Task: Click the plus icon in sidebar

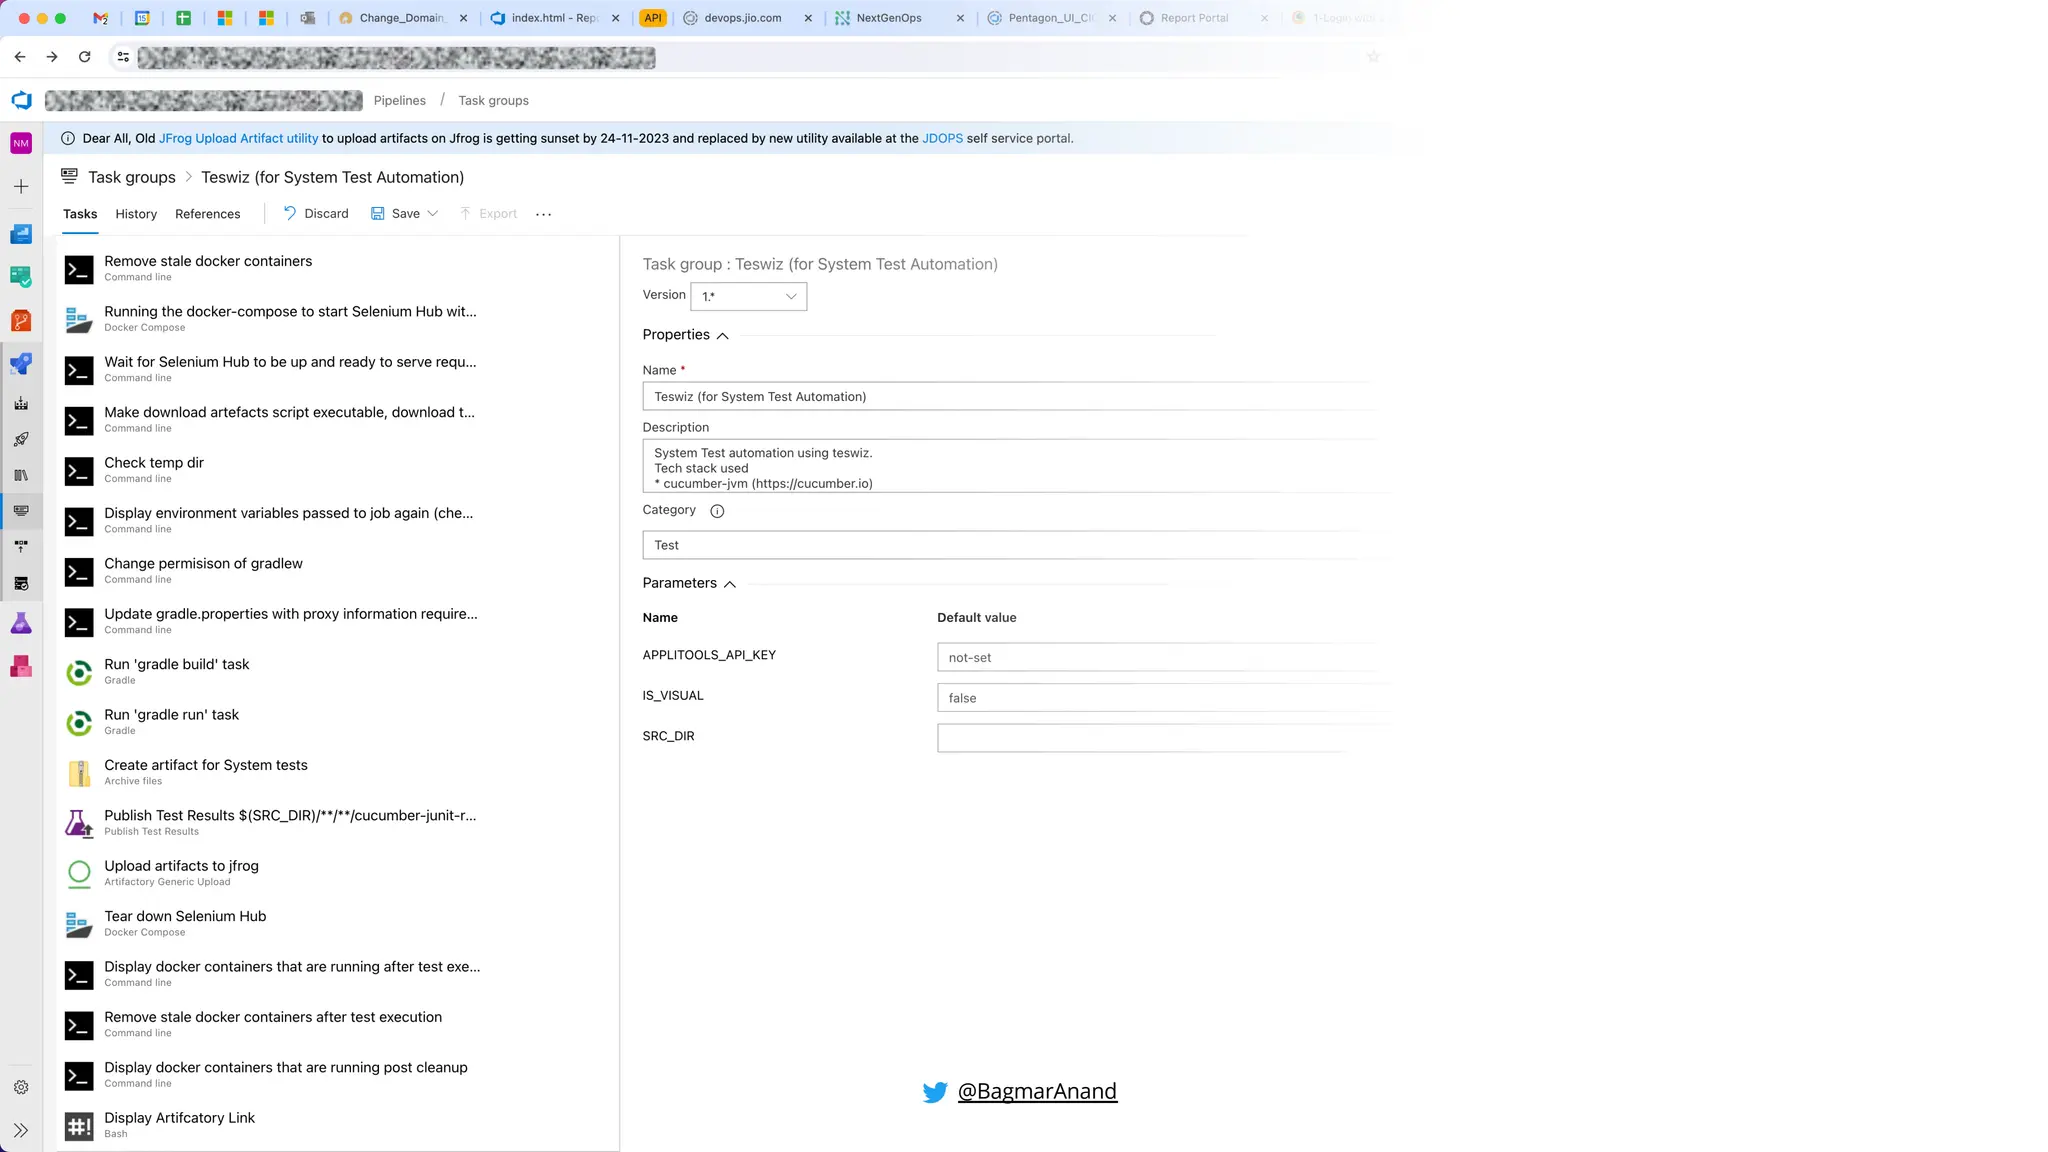Action: (21, 187)
